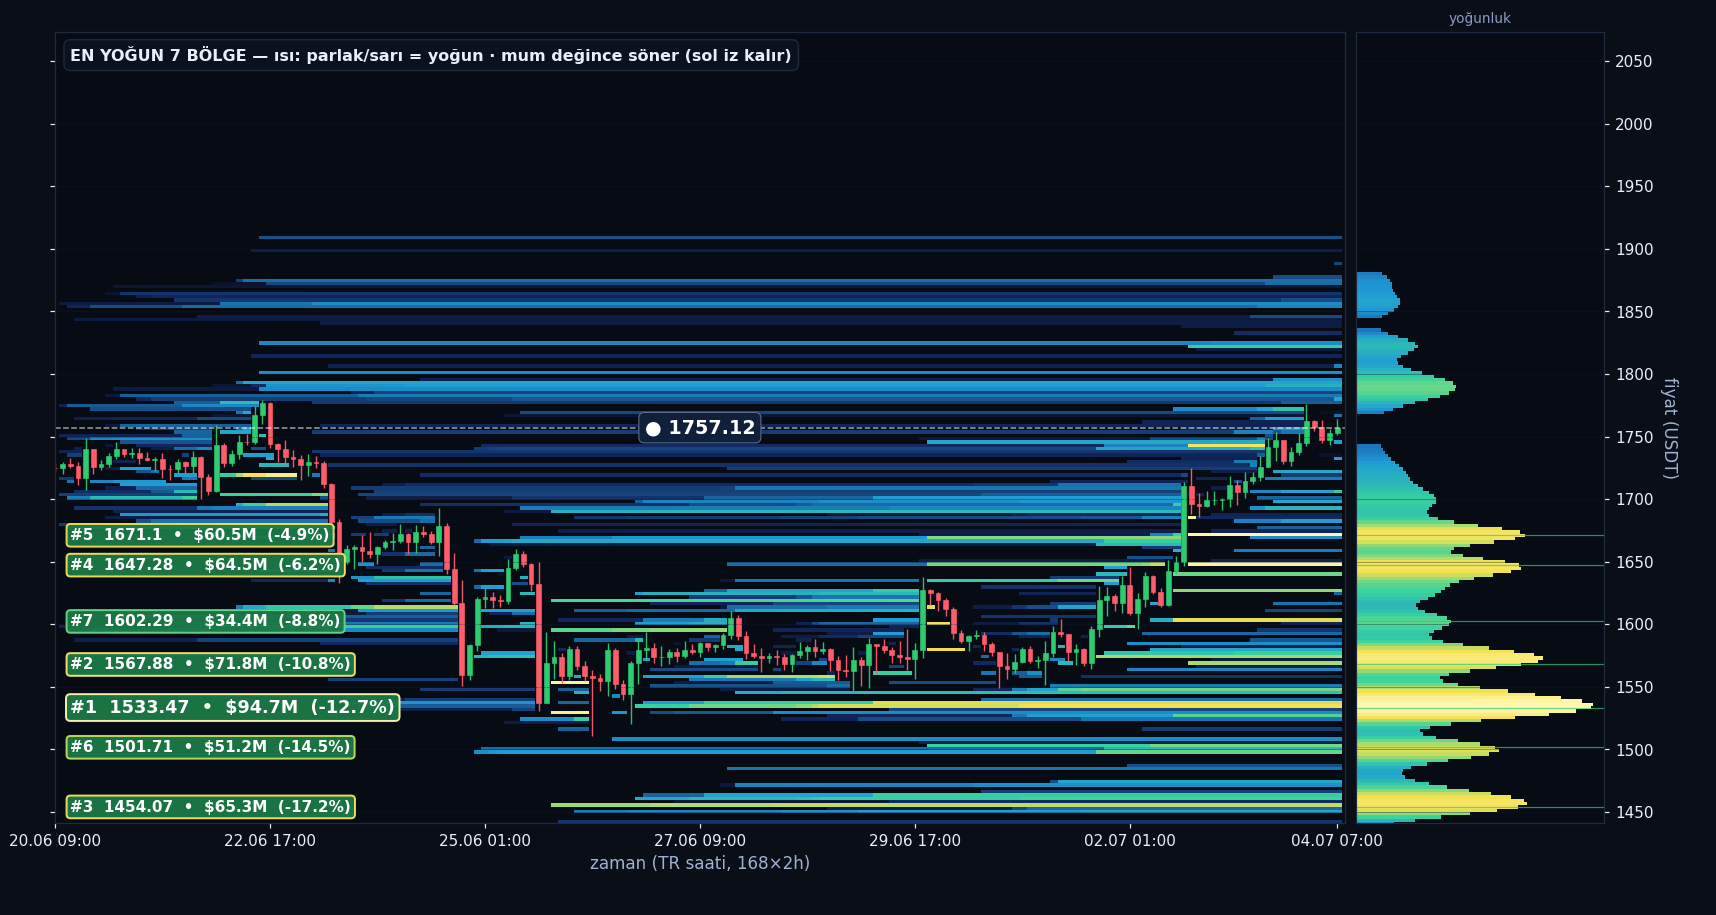Click the 02.07 01:00 time tick
Screen dimensions: 1716x915
point(1130,841)
